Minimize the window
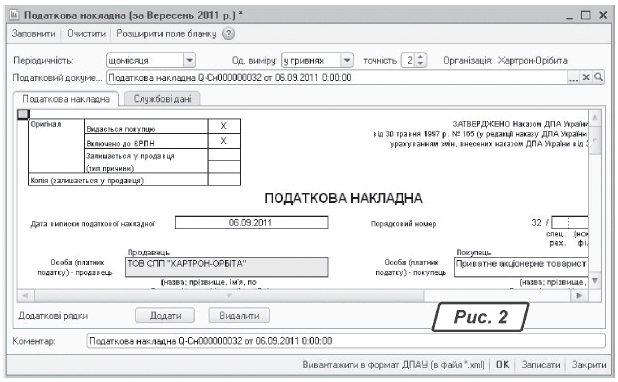Screen dimensions: 618x382 pyautogui.click(x=569, y=17)
